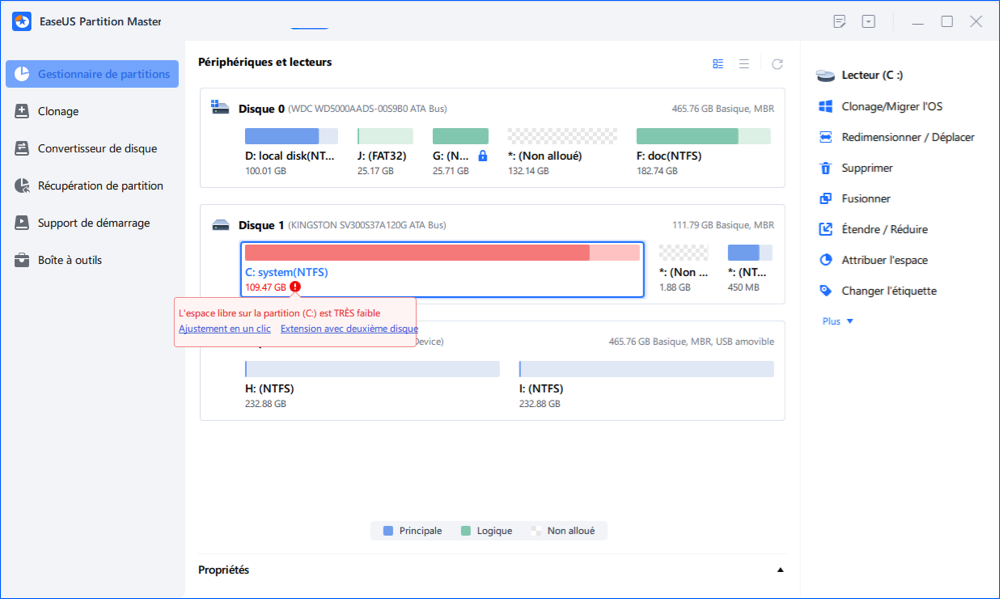Click the red low-space warning icon
Image resolution: width=1000 pixels, height=599 pixels.
pos(295,287)
